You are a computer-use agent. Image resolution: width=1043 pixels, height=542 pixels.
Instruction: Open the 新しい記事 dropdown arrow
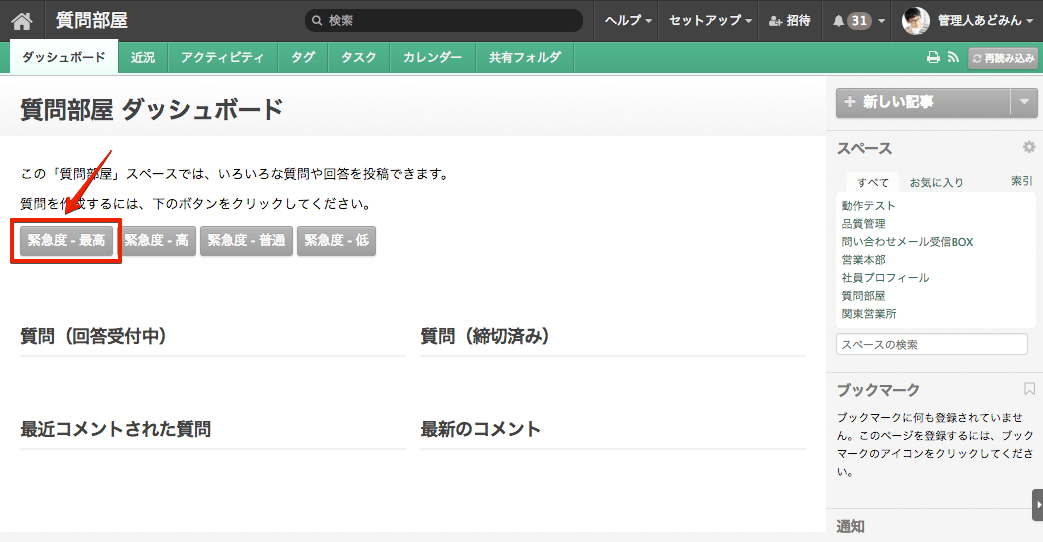1024,102
